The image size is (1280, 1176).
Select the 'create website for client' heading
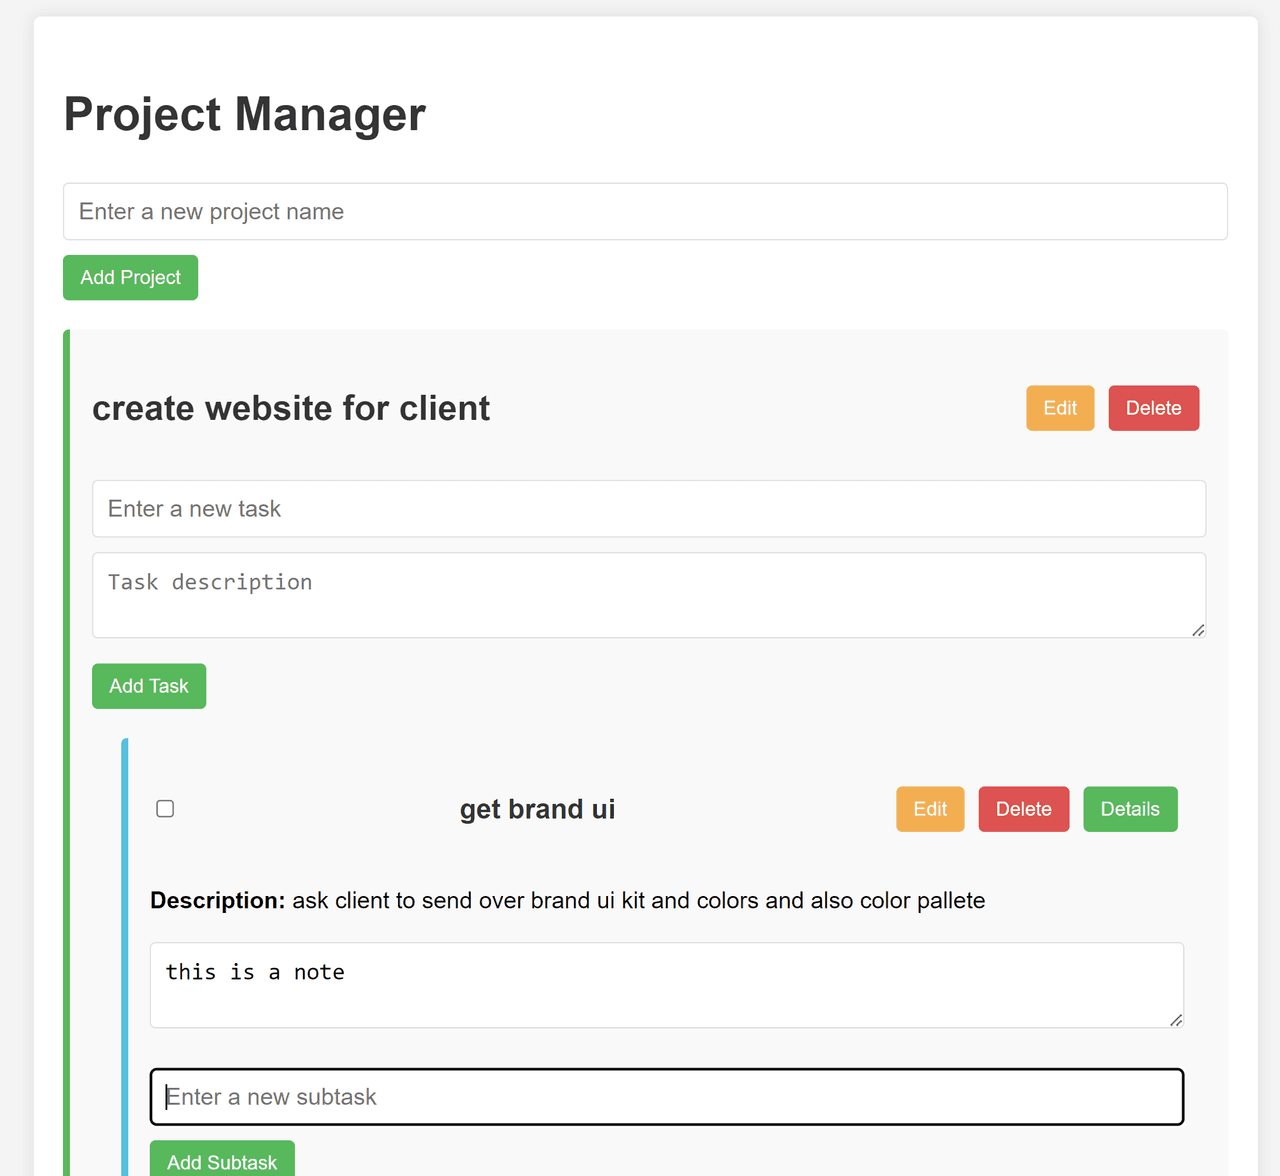click(291, 408)
